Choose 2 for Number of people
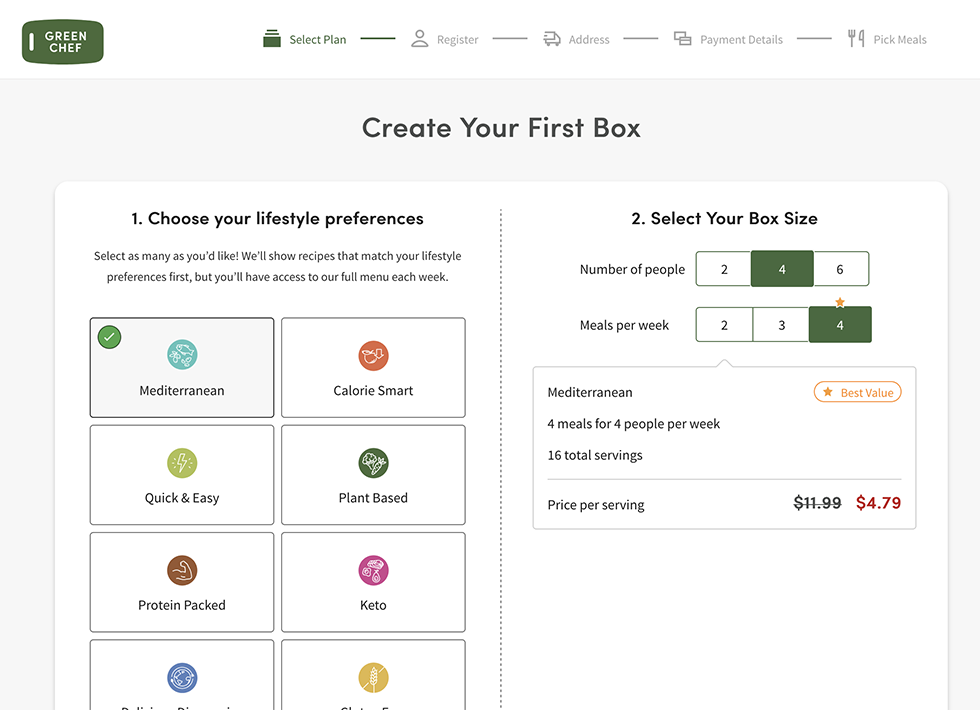Screen dimensions: 980x710 (x=724, y=269)
